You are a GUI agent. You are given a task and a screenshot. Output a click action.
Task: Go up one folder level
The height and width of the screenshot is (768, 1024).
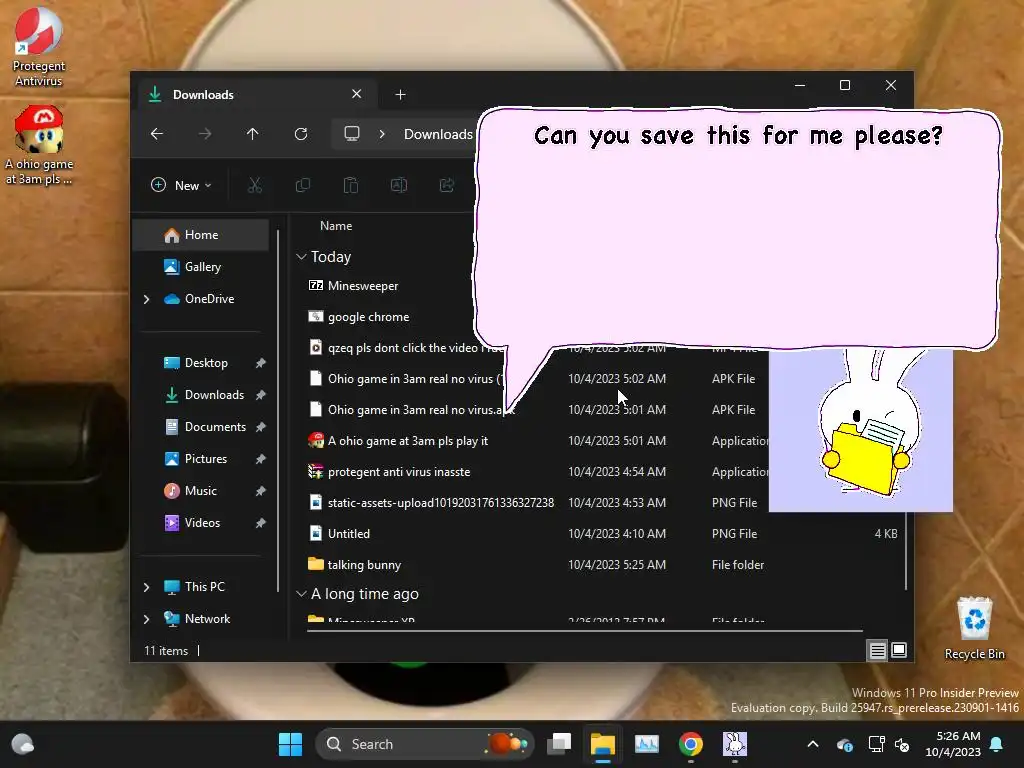[253, 134]
